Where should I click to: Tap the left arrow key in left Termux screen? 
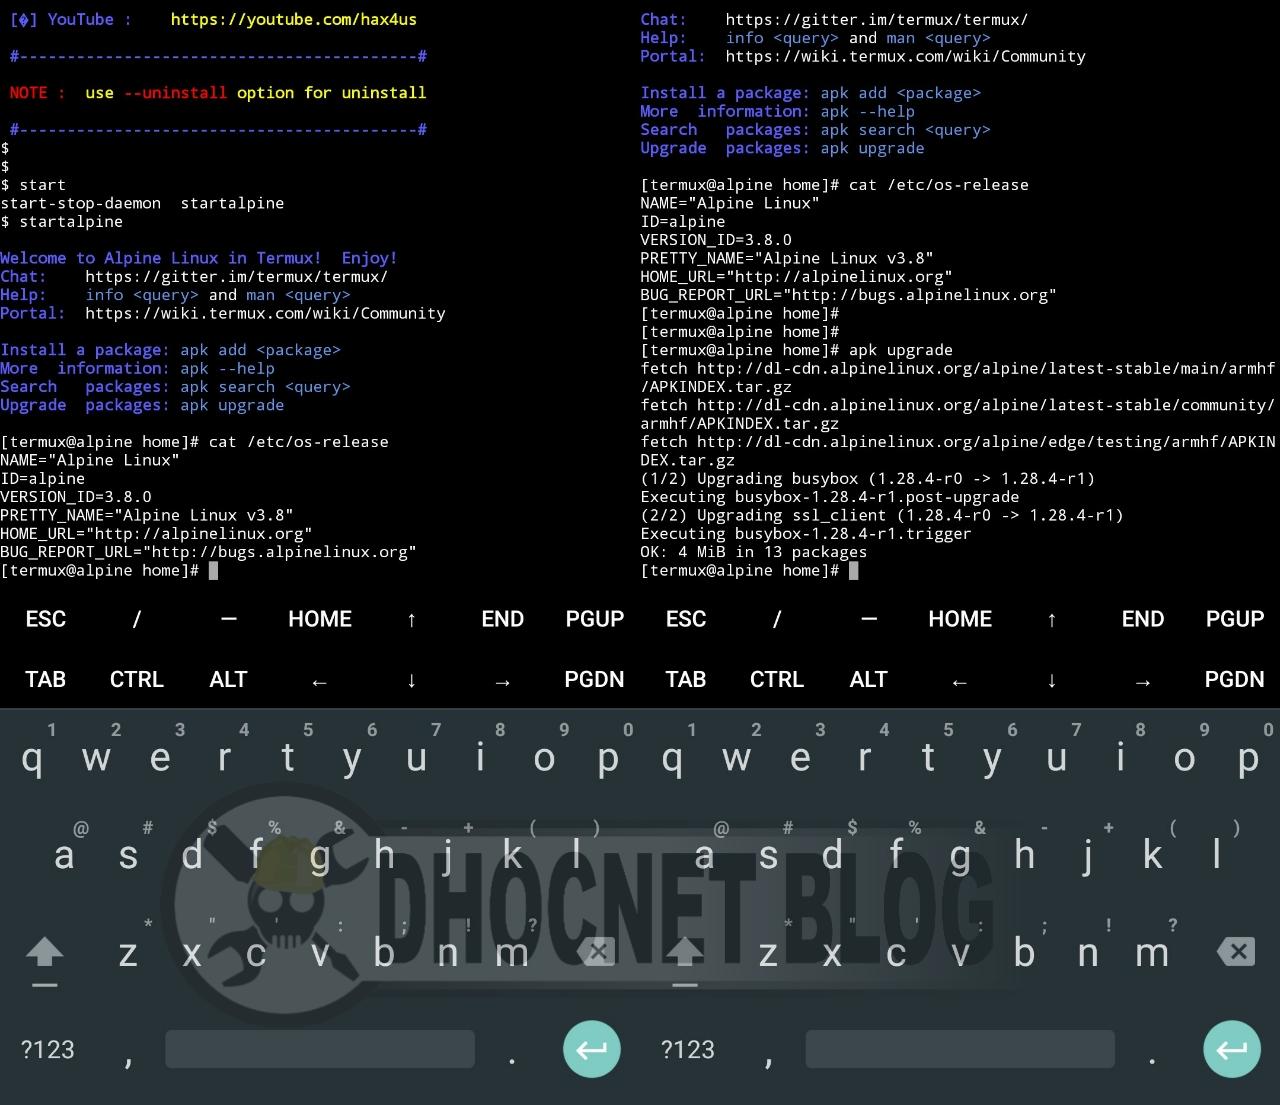click(x=320, y=681)
